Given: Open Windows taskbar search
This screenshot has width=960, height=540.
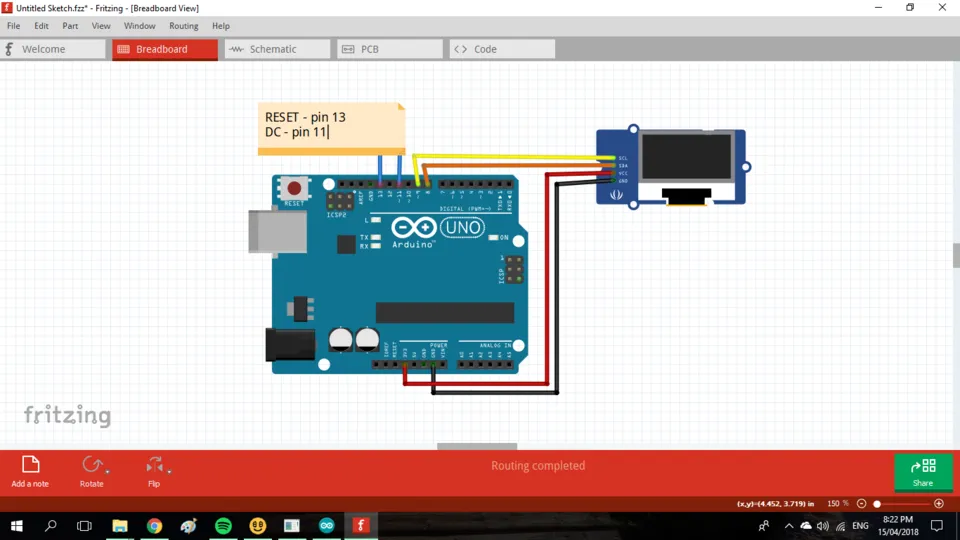Looking at the screenshot, I should coord(51,526).
